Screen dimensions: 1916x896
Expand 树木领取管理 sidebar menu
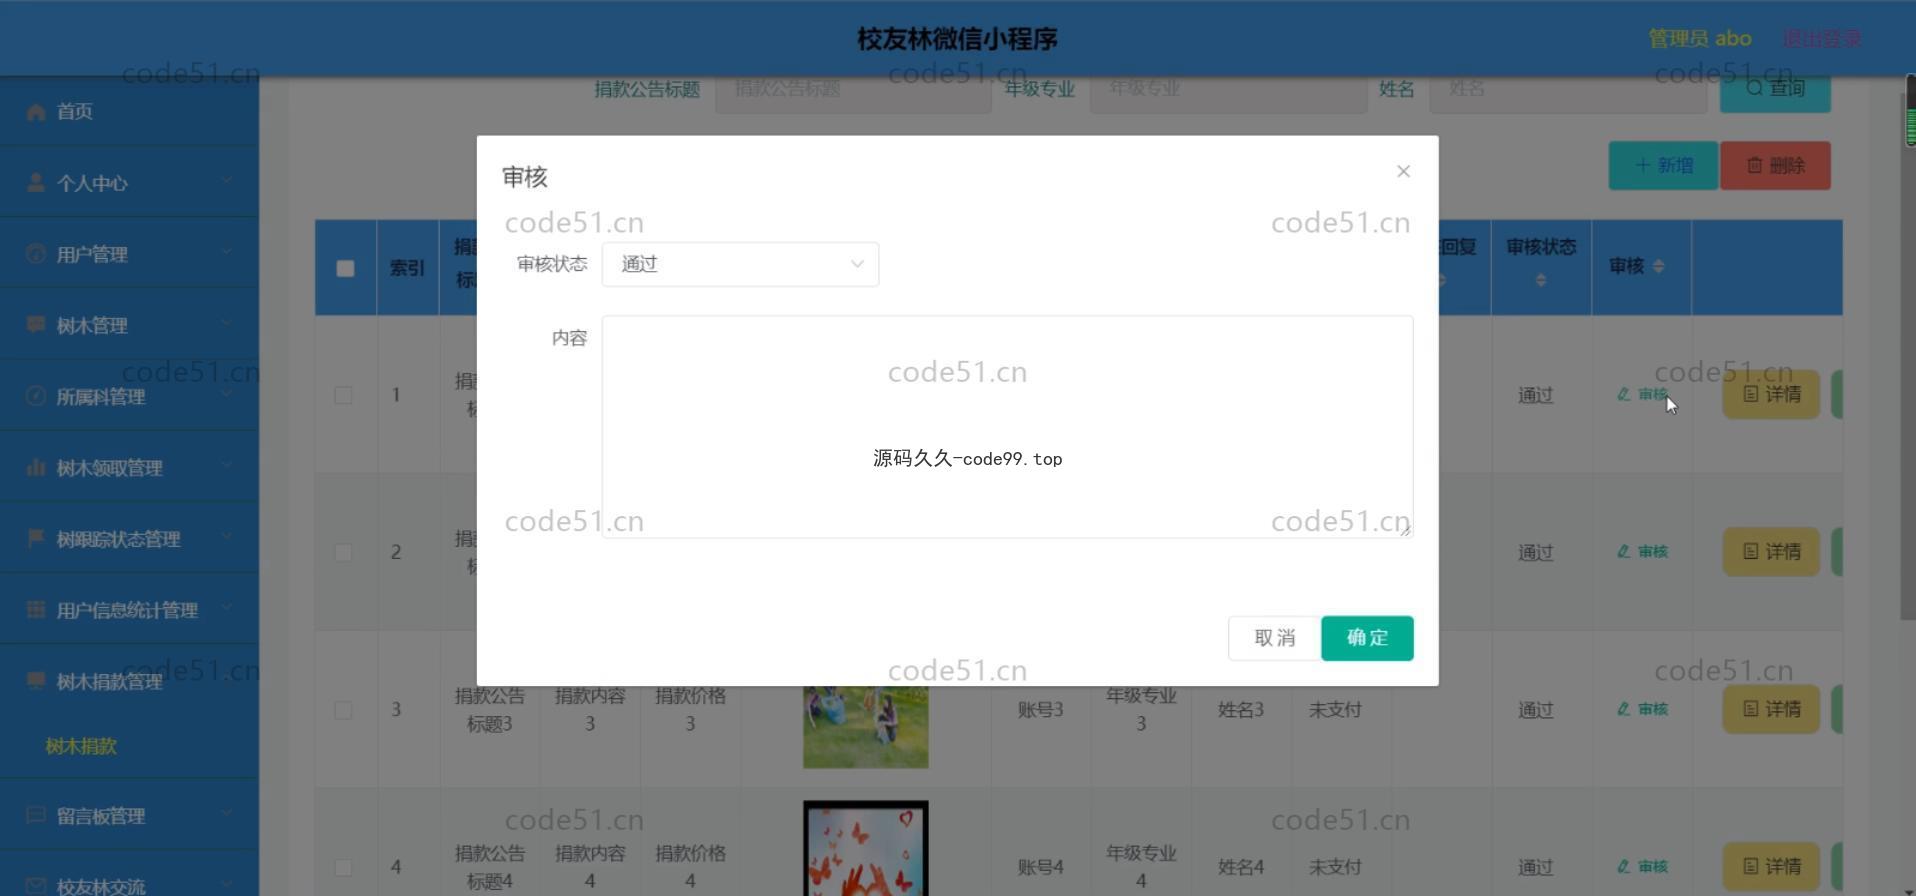pyautogui.click(x=129, y=467)
